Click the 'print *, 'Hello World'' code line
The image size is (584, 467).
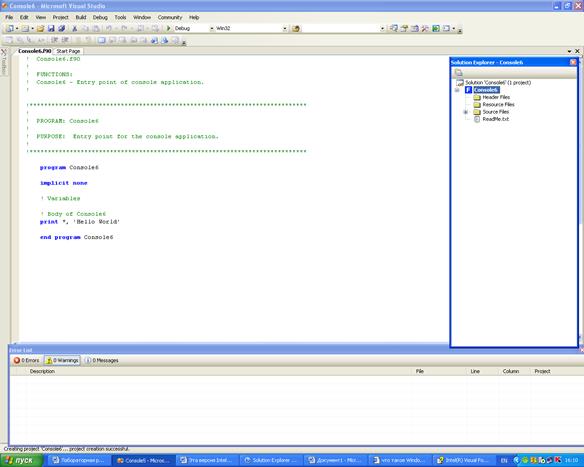coord(80,222)
